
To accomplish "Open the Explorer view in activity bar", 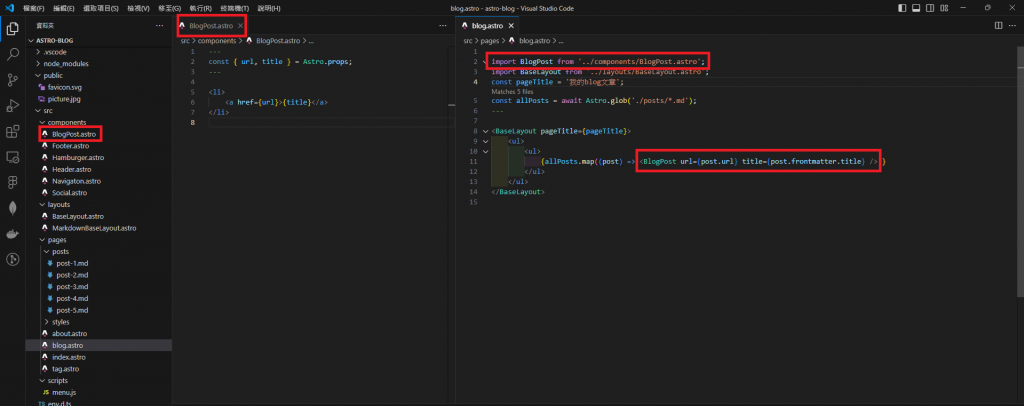I will (x=12, y=29).
